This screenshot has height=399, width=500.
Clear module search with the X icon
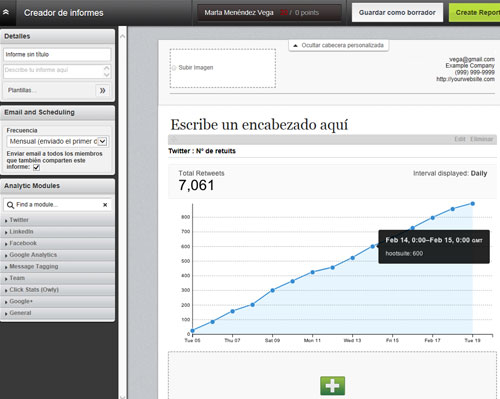pos(105,205)
